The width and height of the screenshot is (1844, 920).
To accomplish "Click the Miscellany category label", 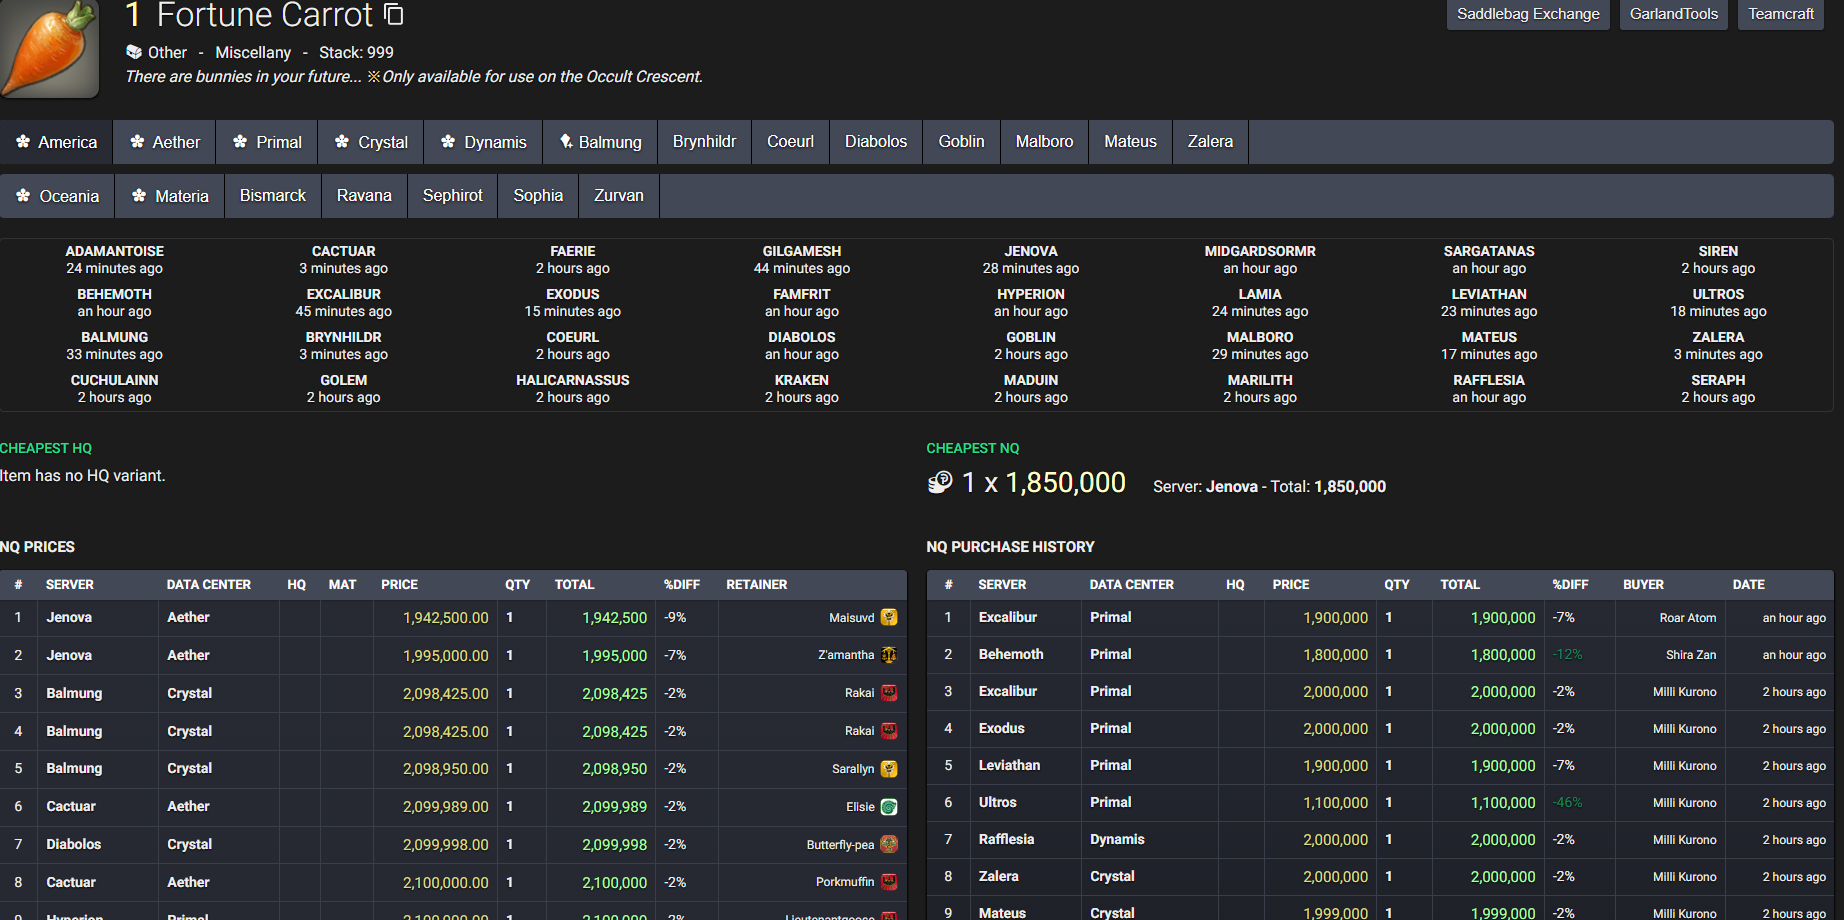I will pyautogui.click(x=253, y=52).
